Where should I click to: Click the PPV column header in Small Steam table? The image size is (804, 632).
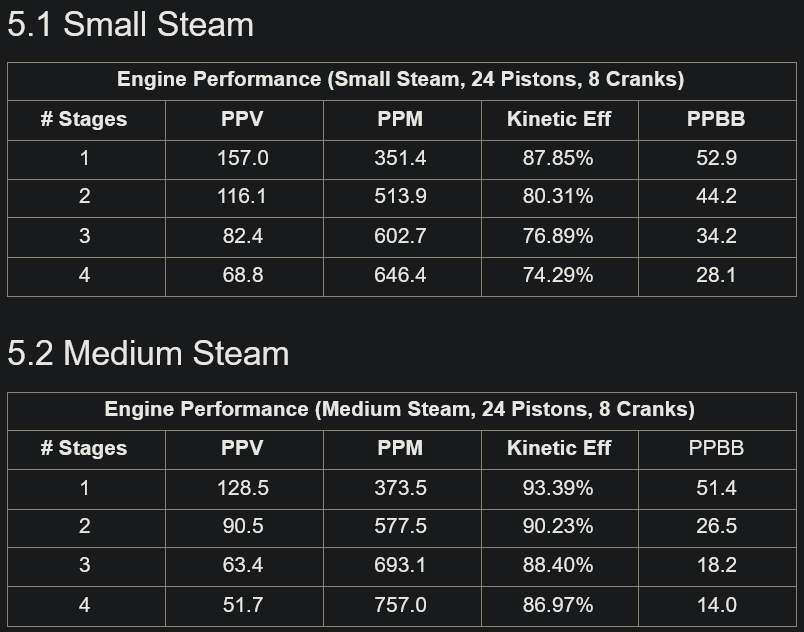tap(242, 119)
